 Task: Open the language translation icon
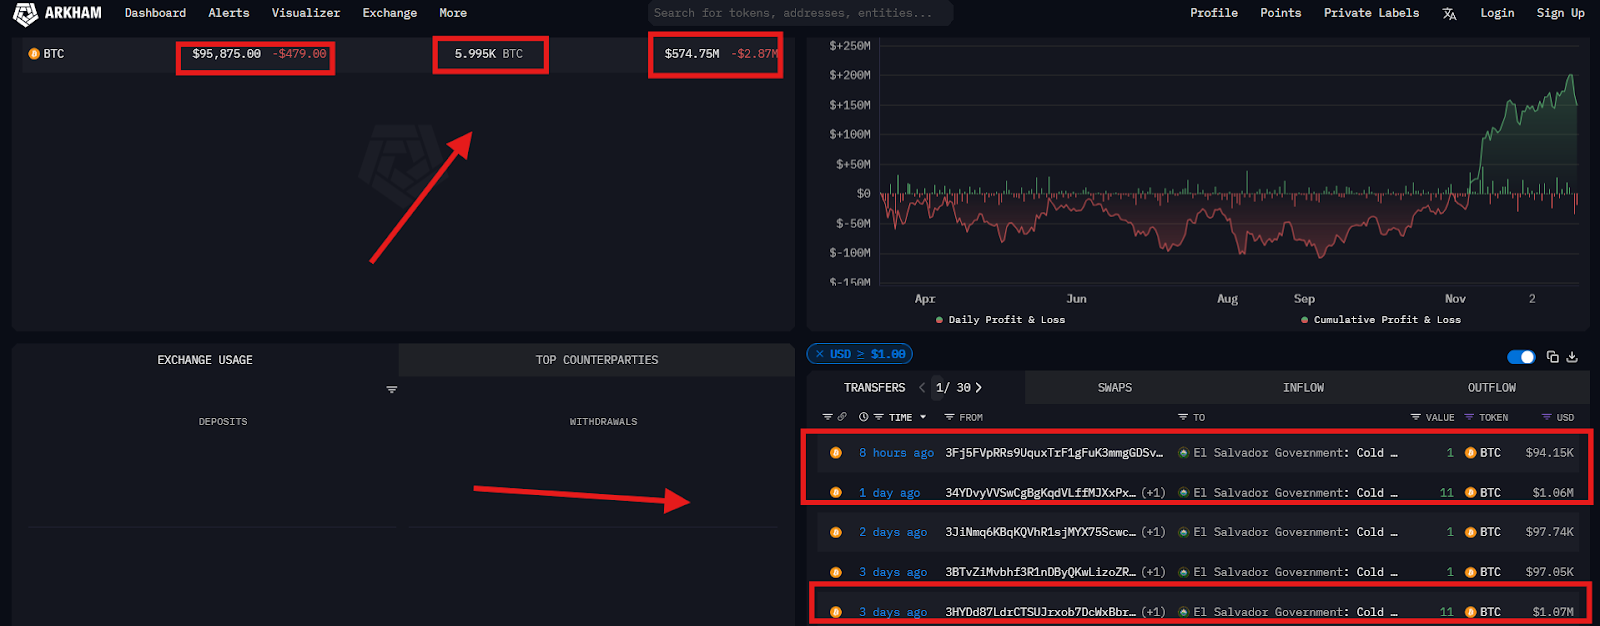(x=1449, y=13)
